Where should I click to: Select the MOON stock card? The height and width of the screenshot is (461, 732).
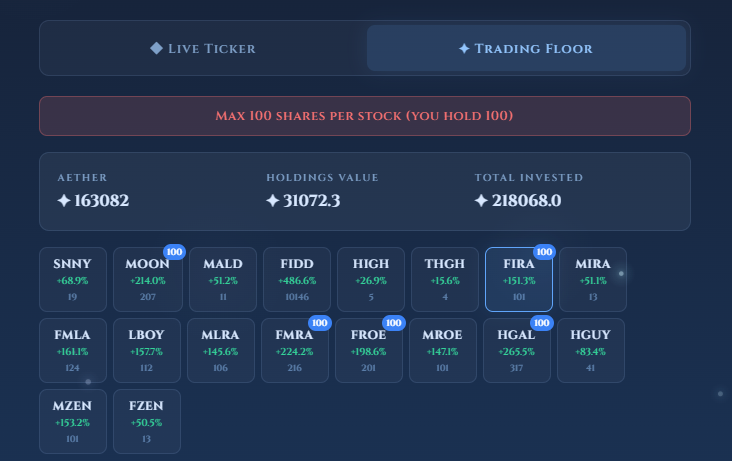point(148,279)
